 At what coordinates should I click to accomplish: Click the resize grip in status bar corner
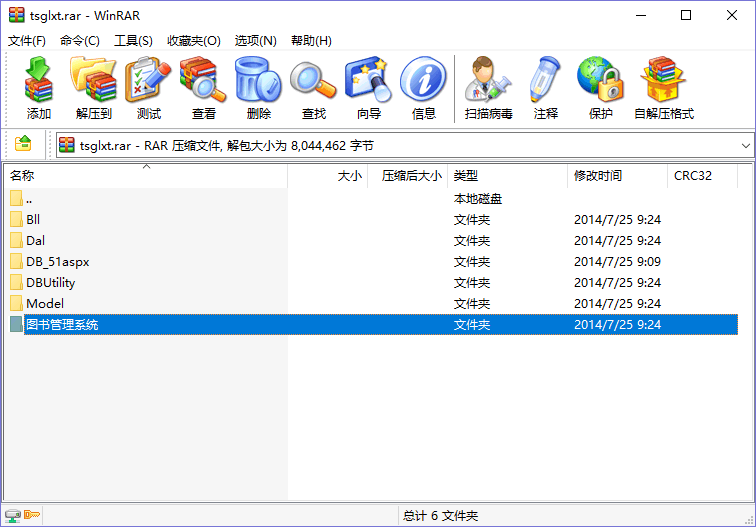749,519
